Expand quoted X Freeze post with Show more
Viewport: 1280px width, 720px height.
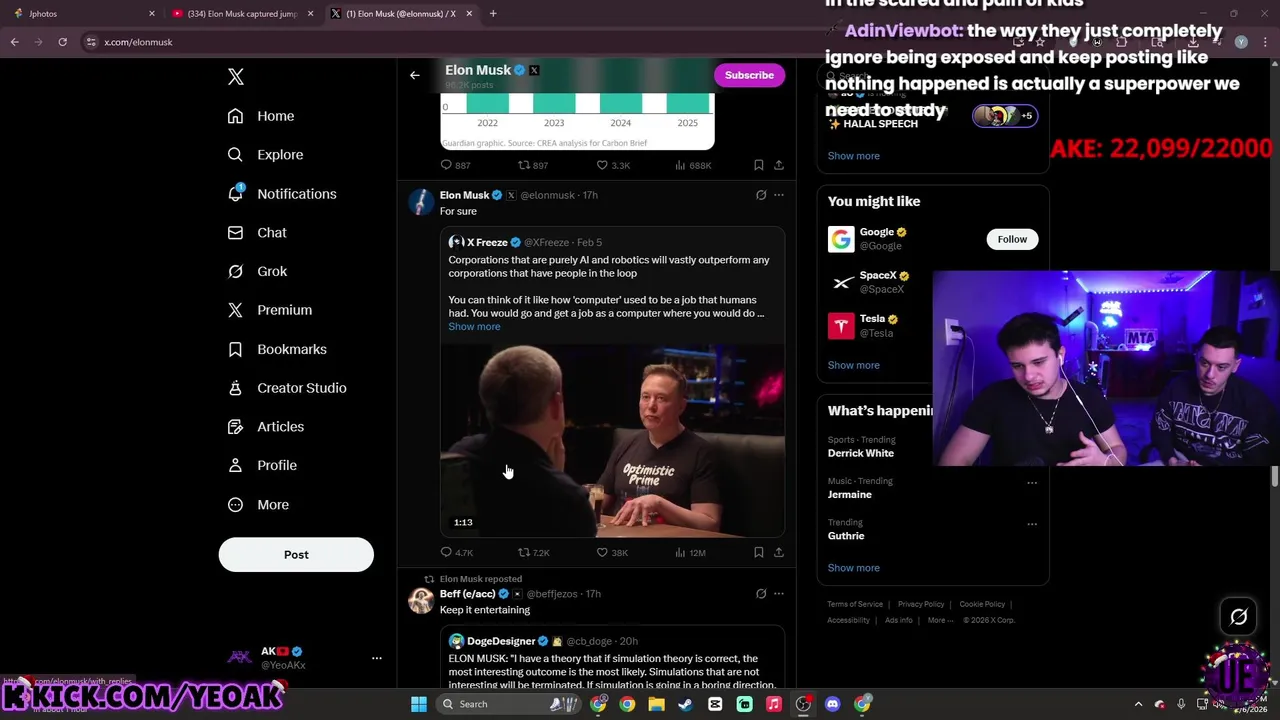[474, 327]
